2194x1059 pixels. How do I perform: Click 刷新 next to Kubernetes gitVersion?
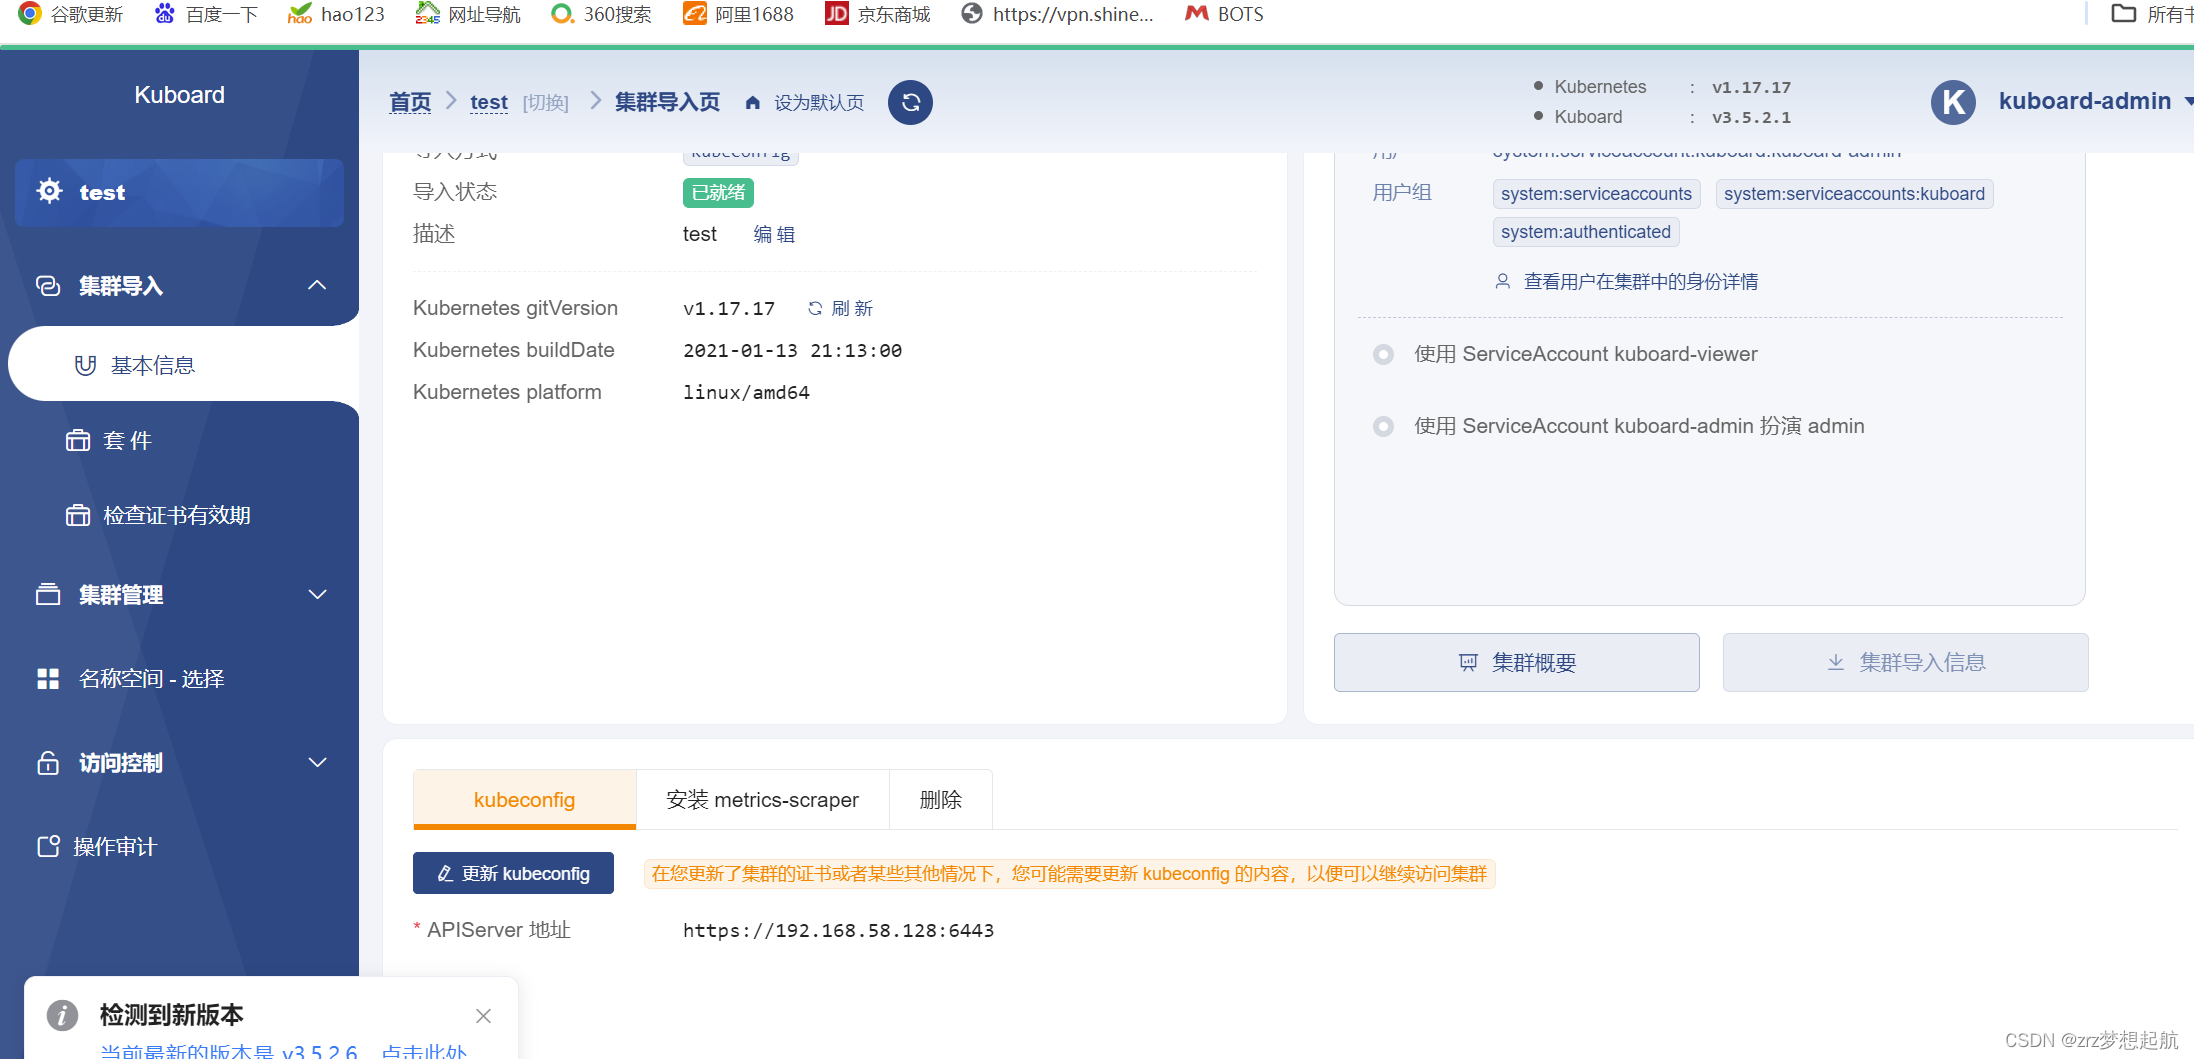pyautogui.click(x=840, y=308)
